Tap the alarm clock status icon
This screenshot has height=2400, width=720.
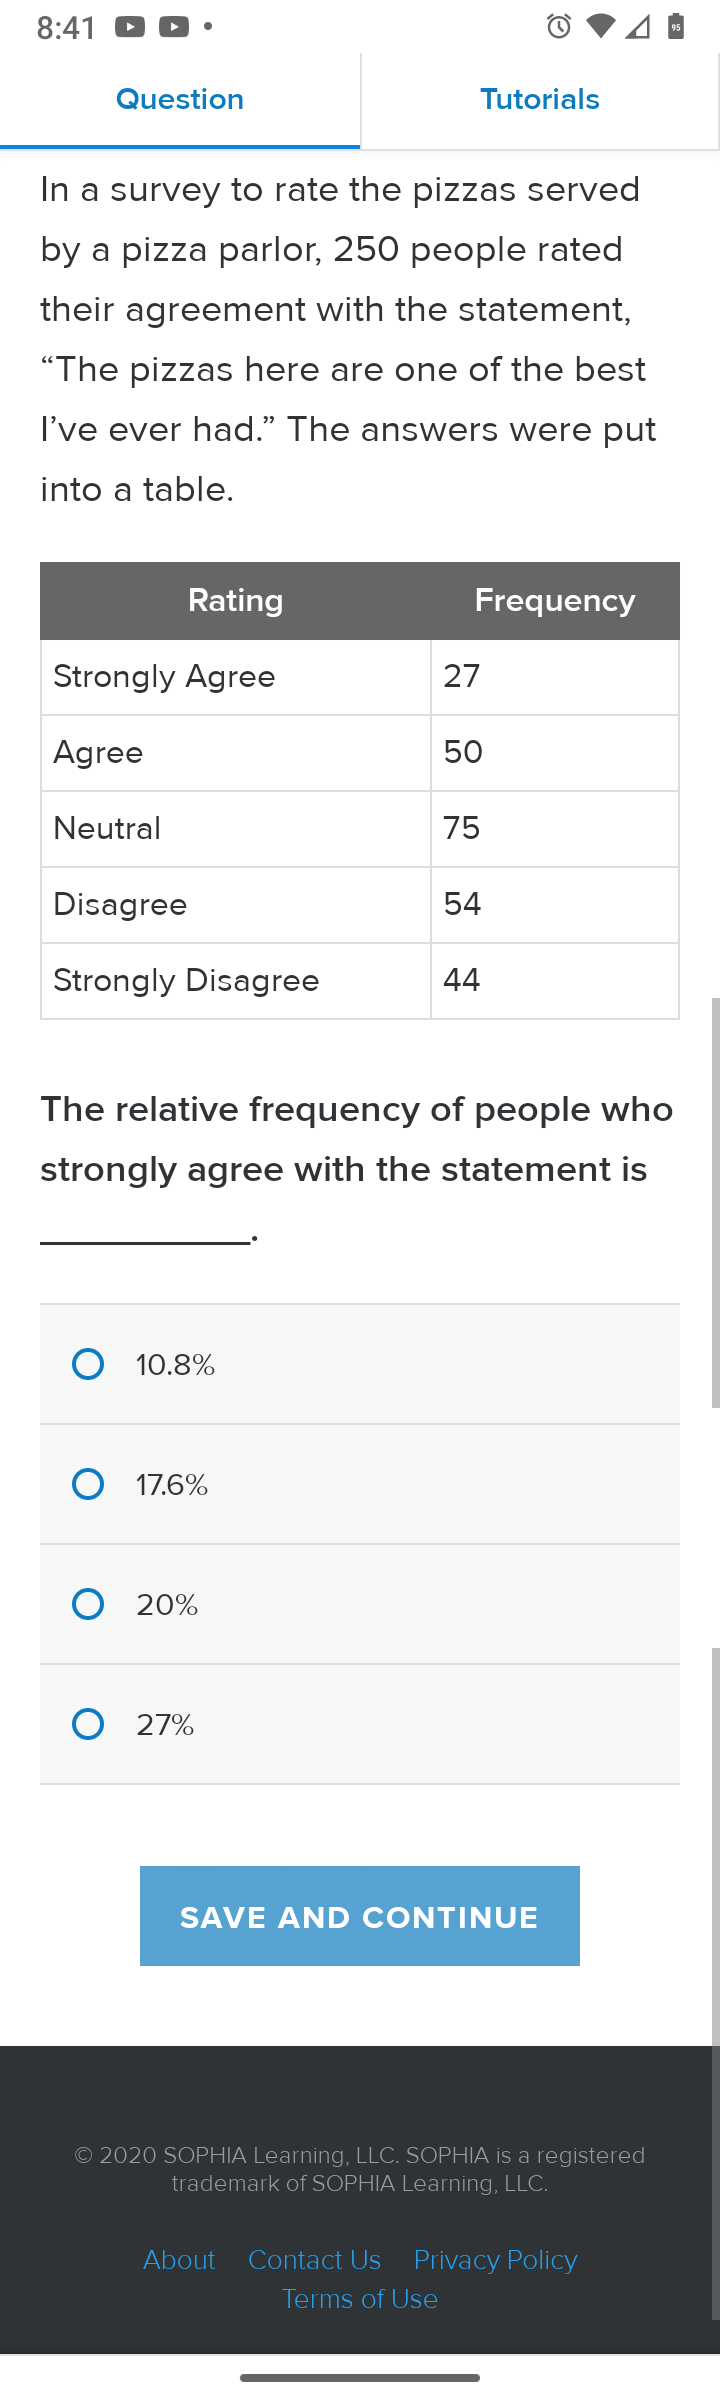click(x=559, y=27)
